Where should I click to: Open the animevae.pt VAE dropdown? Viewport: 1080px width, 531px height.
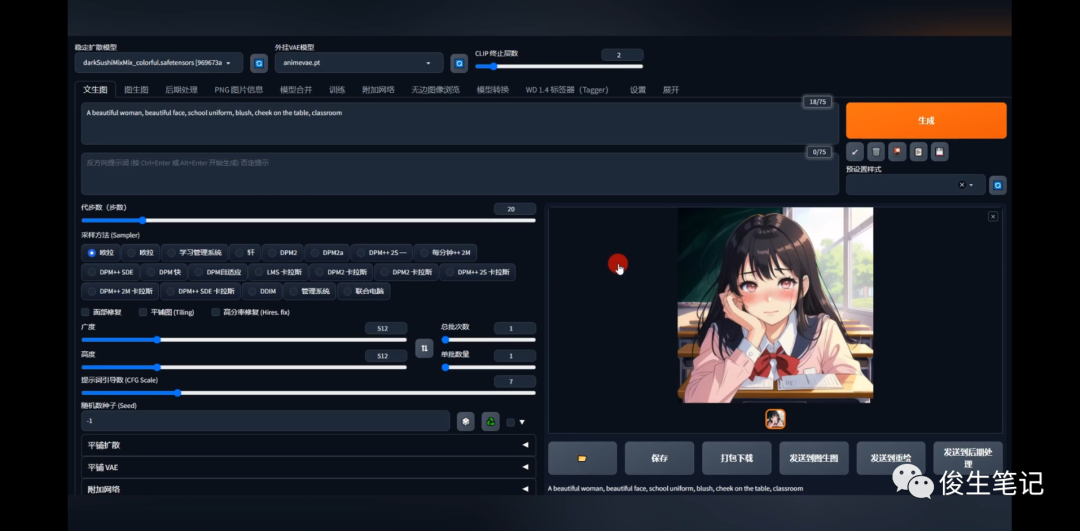(x=358, y=63)
